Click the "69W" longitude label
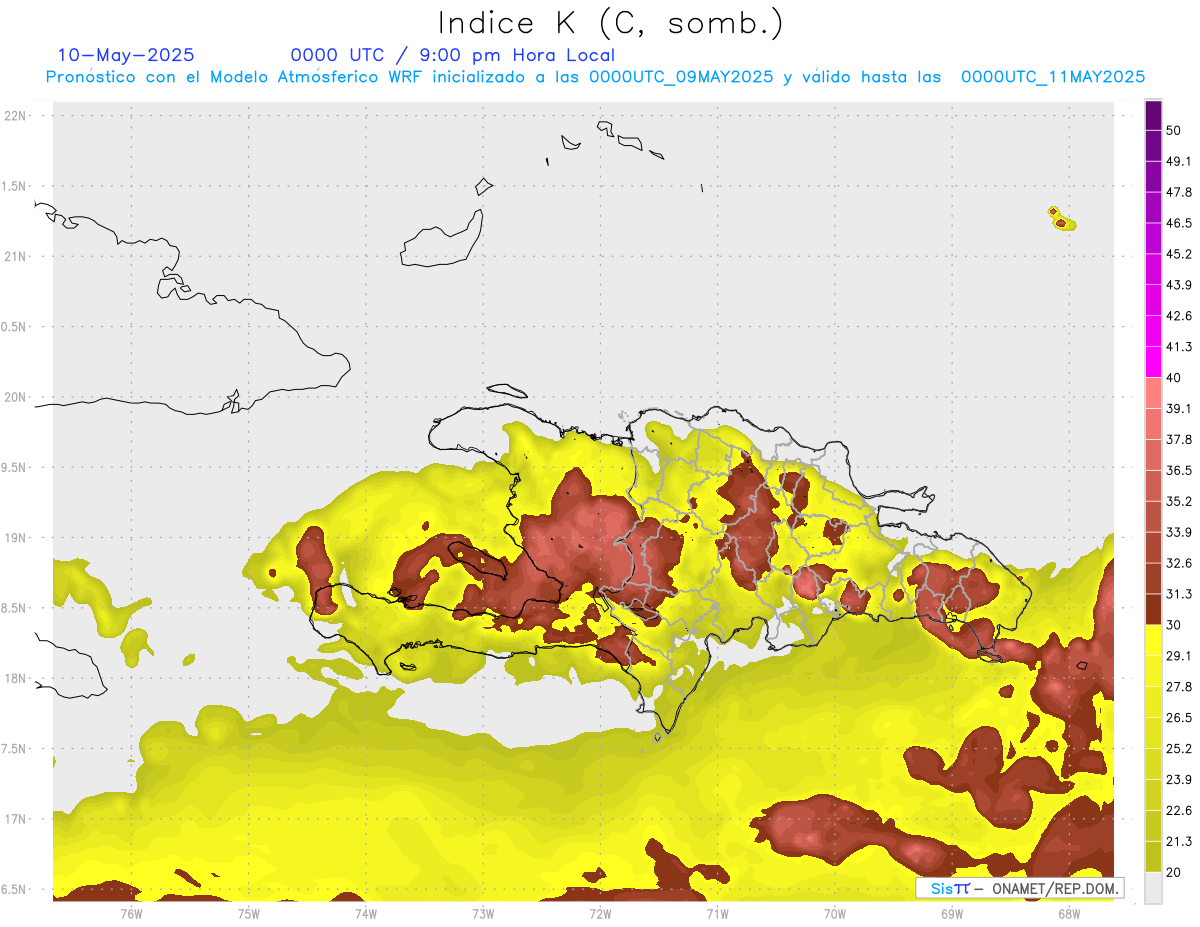 [952, 913]
